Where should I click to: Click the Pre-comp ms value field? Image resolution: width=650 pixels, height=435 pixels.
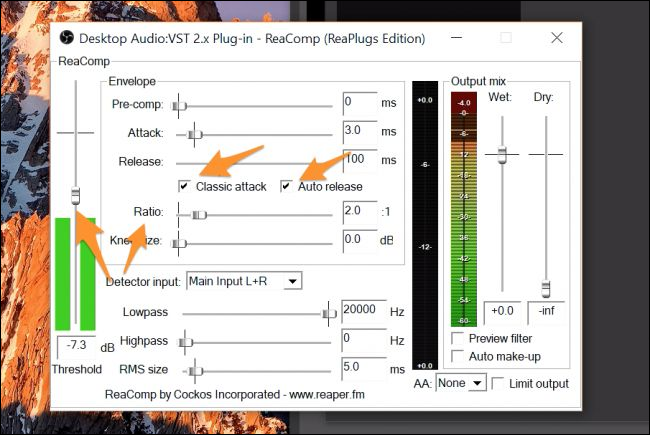360,103
